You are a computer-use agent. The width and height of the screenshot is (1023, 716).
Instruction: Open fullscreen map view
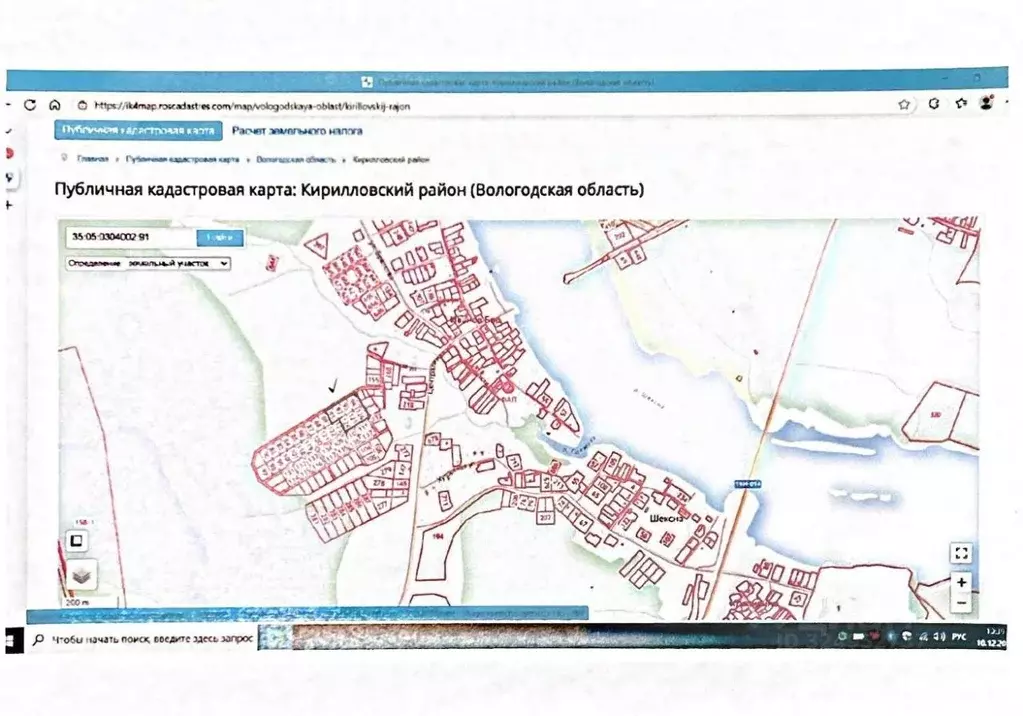(961, 553)
